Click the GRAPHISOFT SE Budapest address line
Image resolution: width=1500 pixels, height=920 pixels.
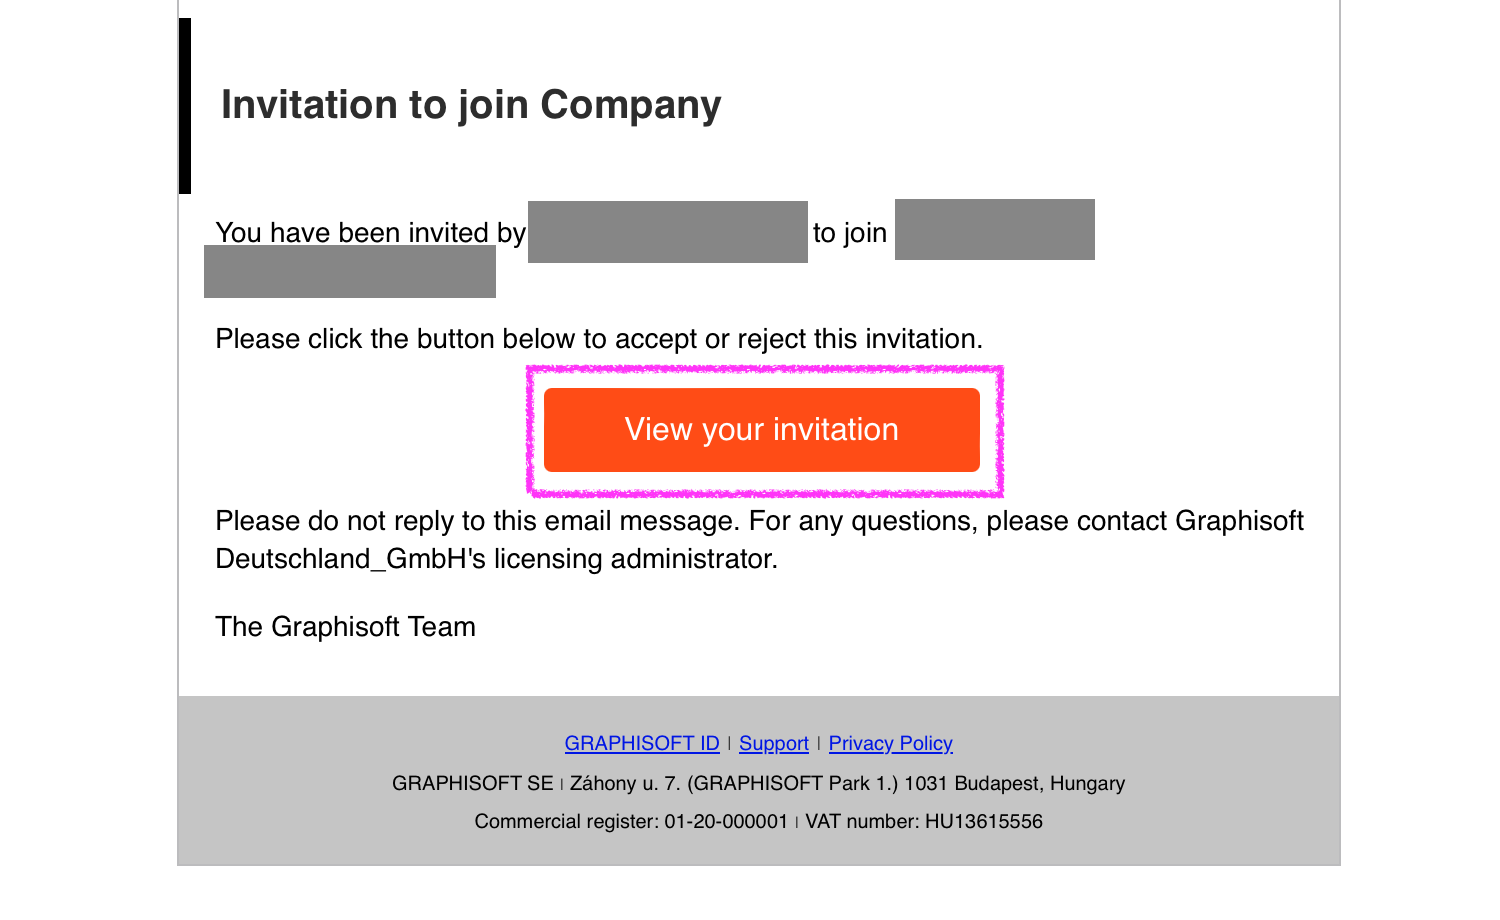pos(758,783)
